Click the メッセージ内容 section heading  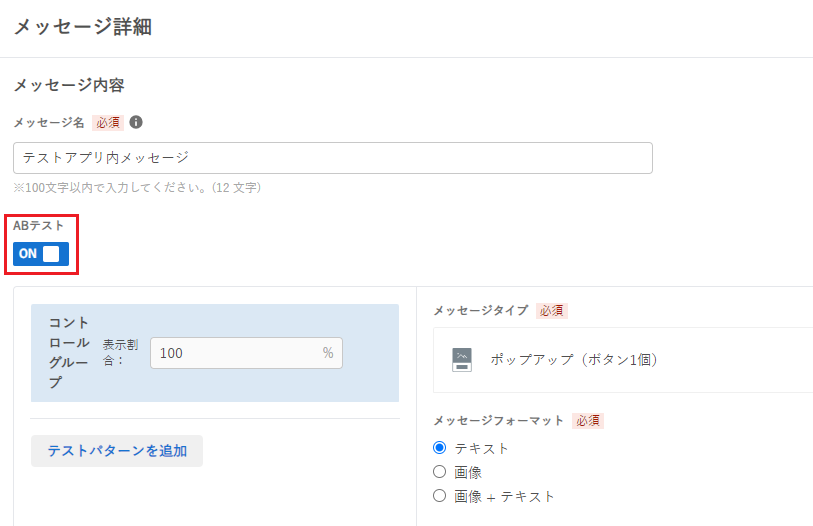tap(69, 85)
